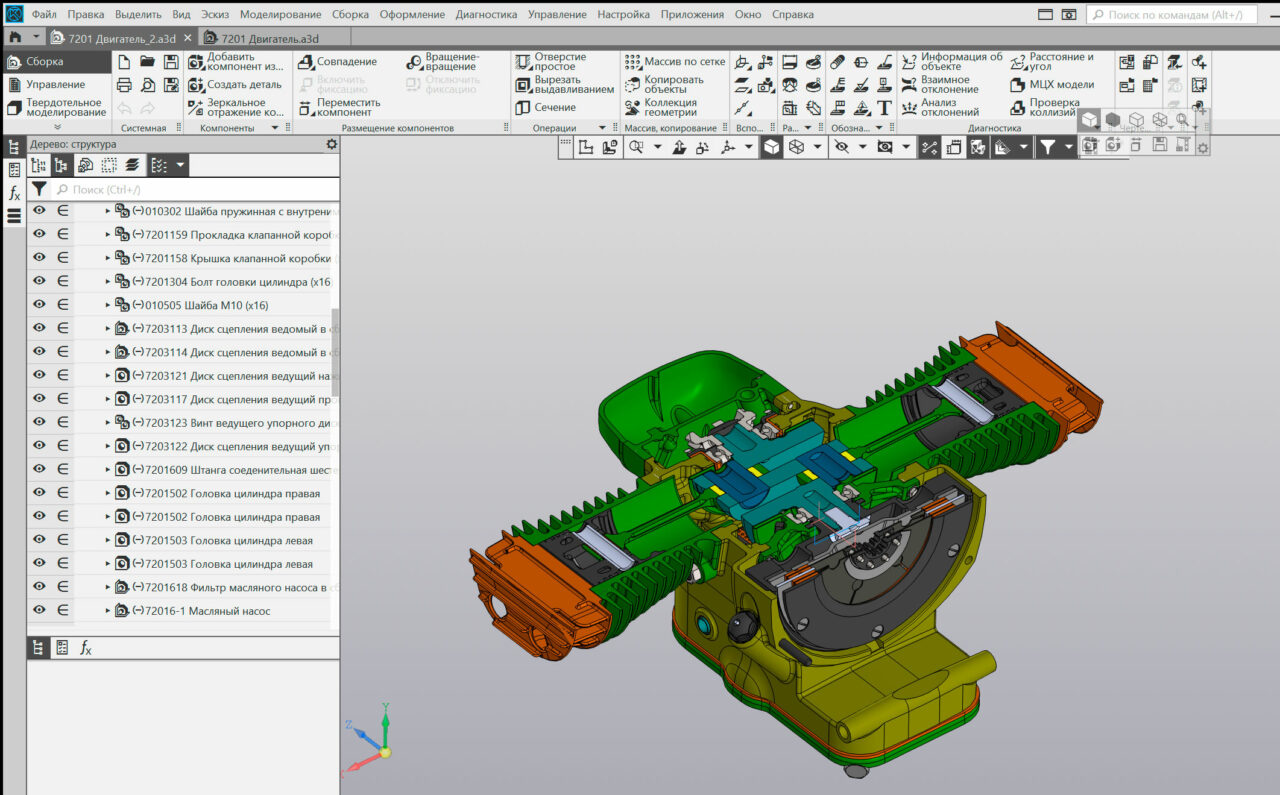Click the text annotation T icon
1280x795 pixels.
tap(884, 108)
